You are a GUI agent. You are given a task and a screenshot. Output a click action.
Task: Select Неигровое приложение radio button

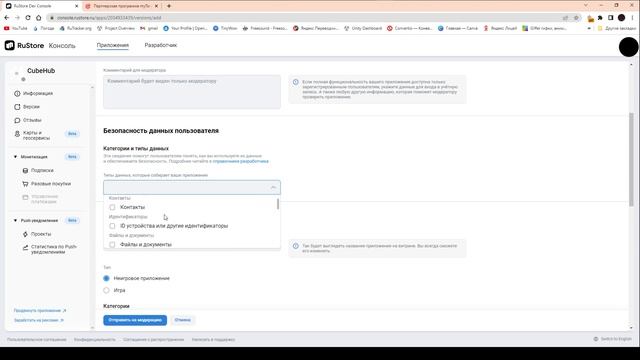coord(107,278)
